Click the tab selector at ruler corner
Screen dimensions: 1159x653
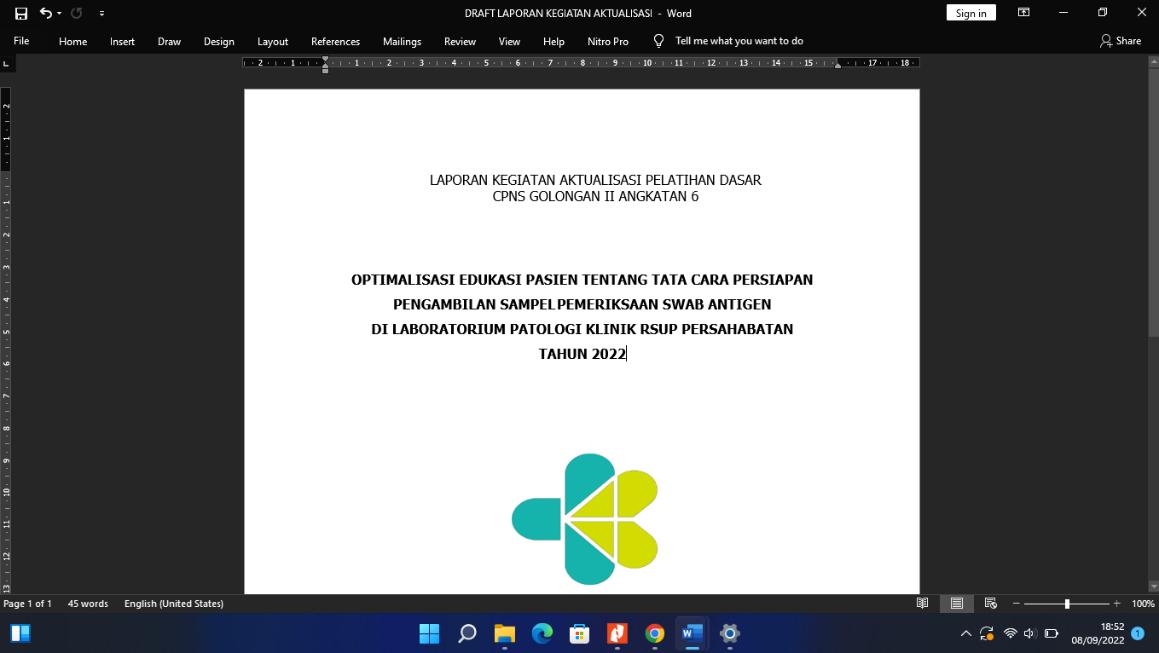(6, 64)
